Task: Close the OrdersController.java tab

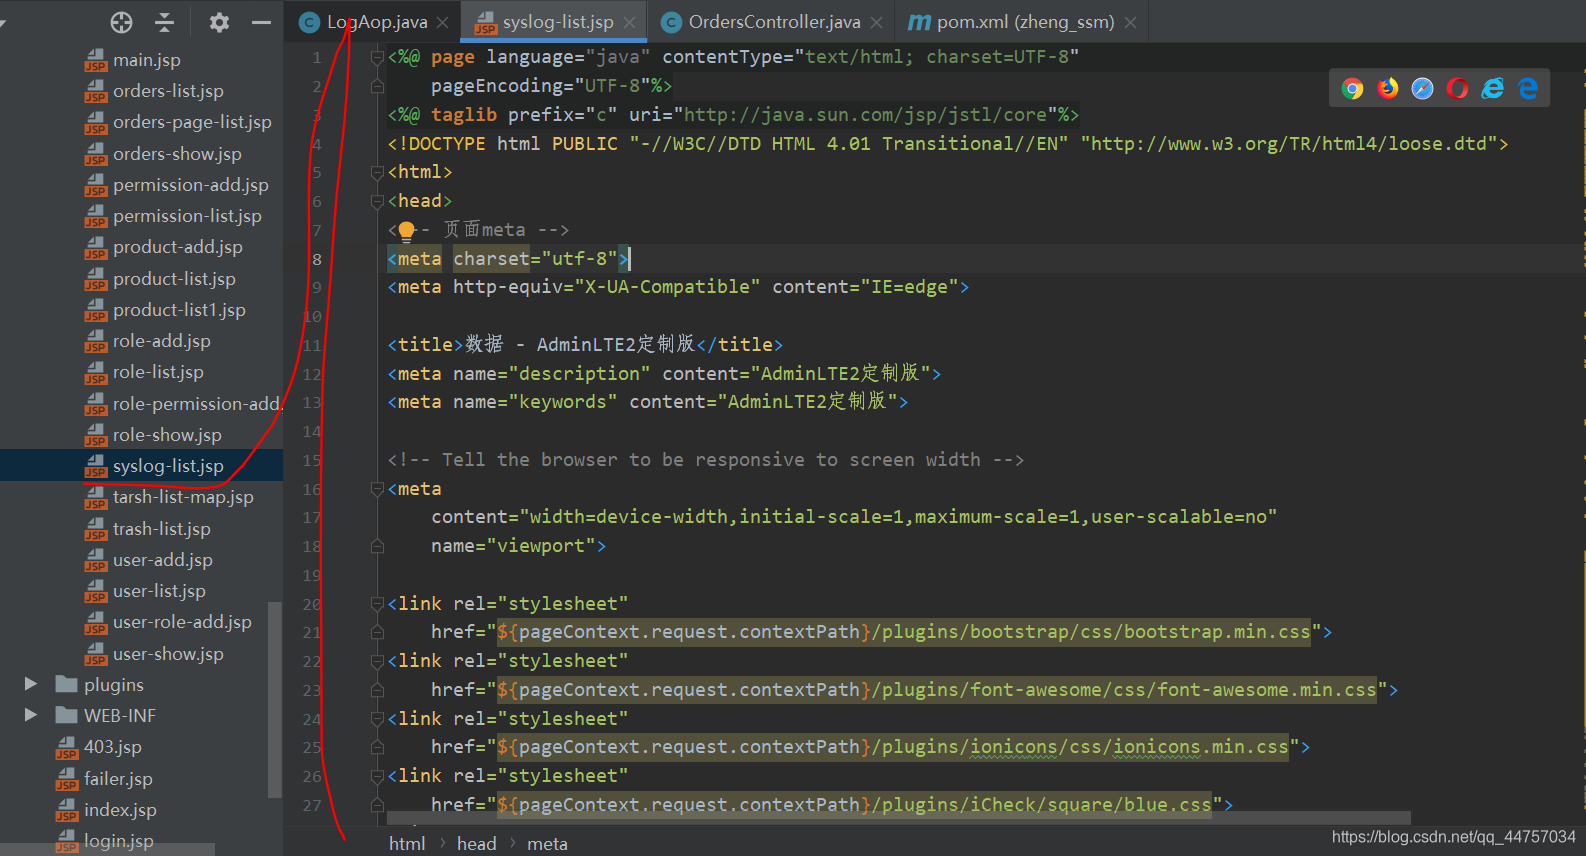Action: pyautogui.click(x=876, y=22)
